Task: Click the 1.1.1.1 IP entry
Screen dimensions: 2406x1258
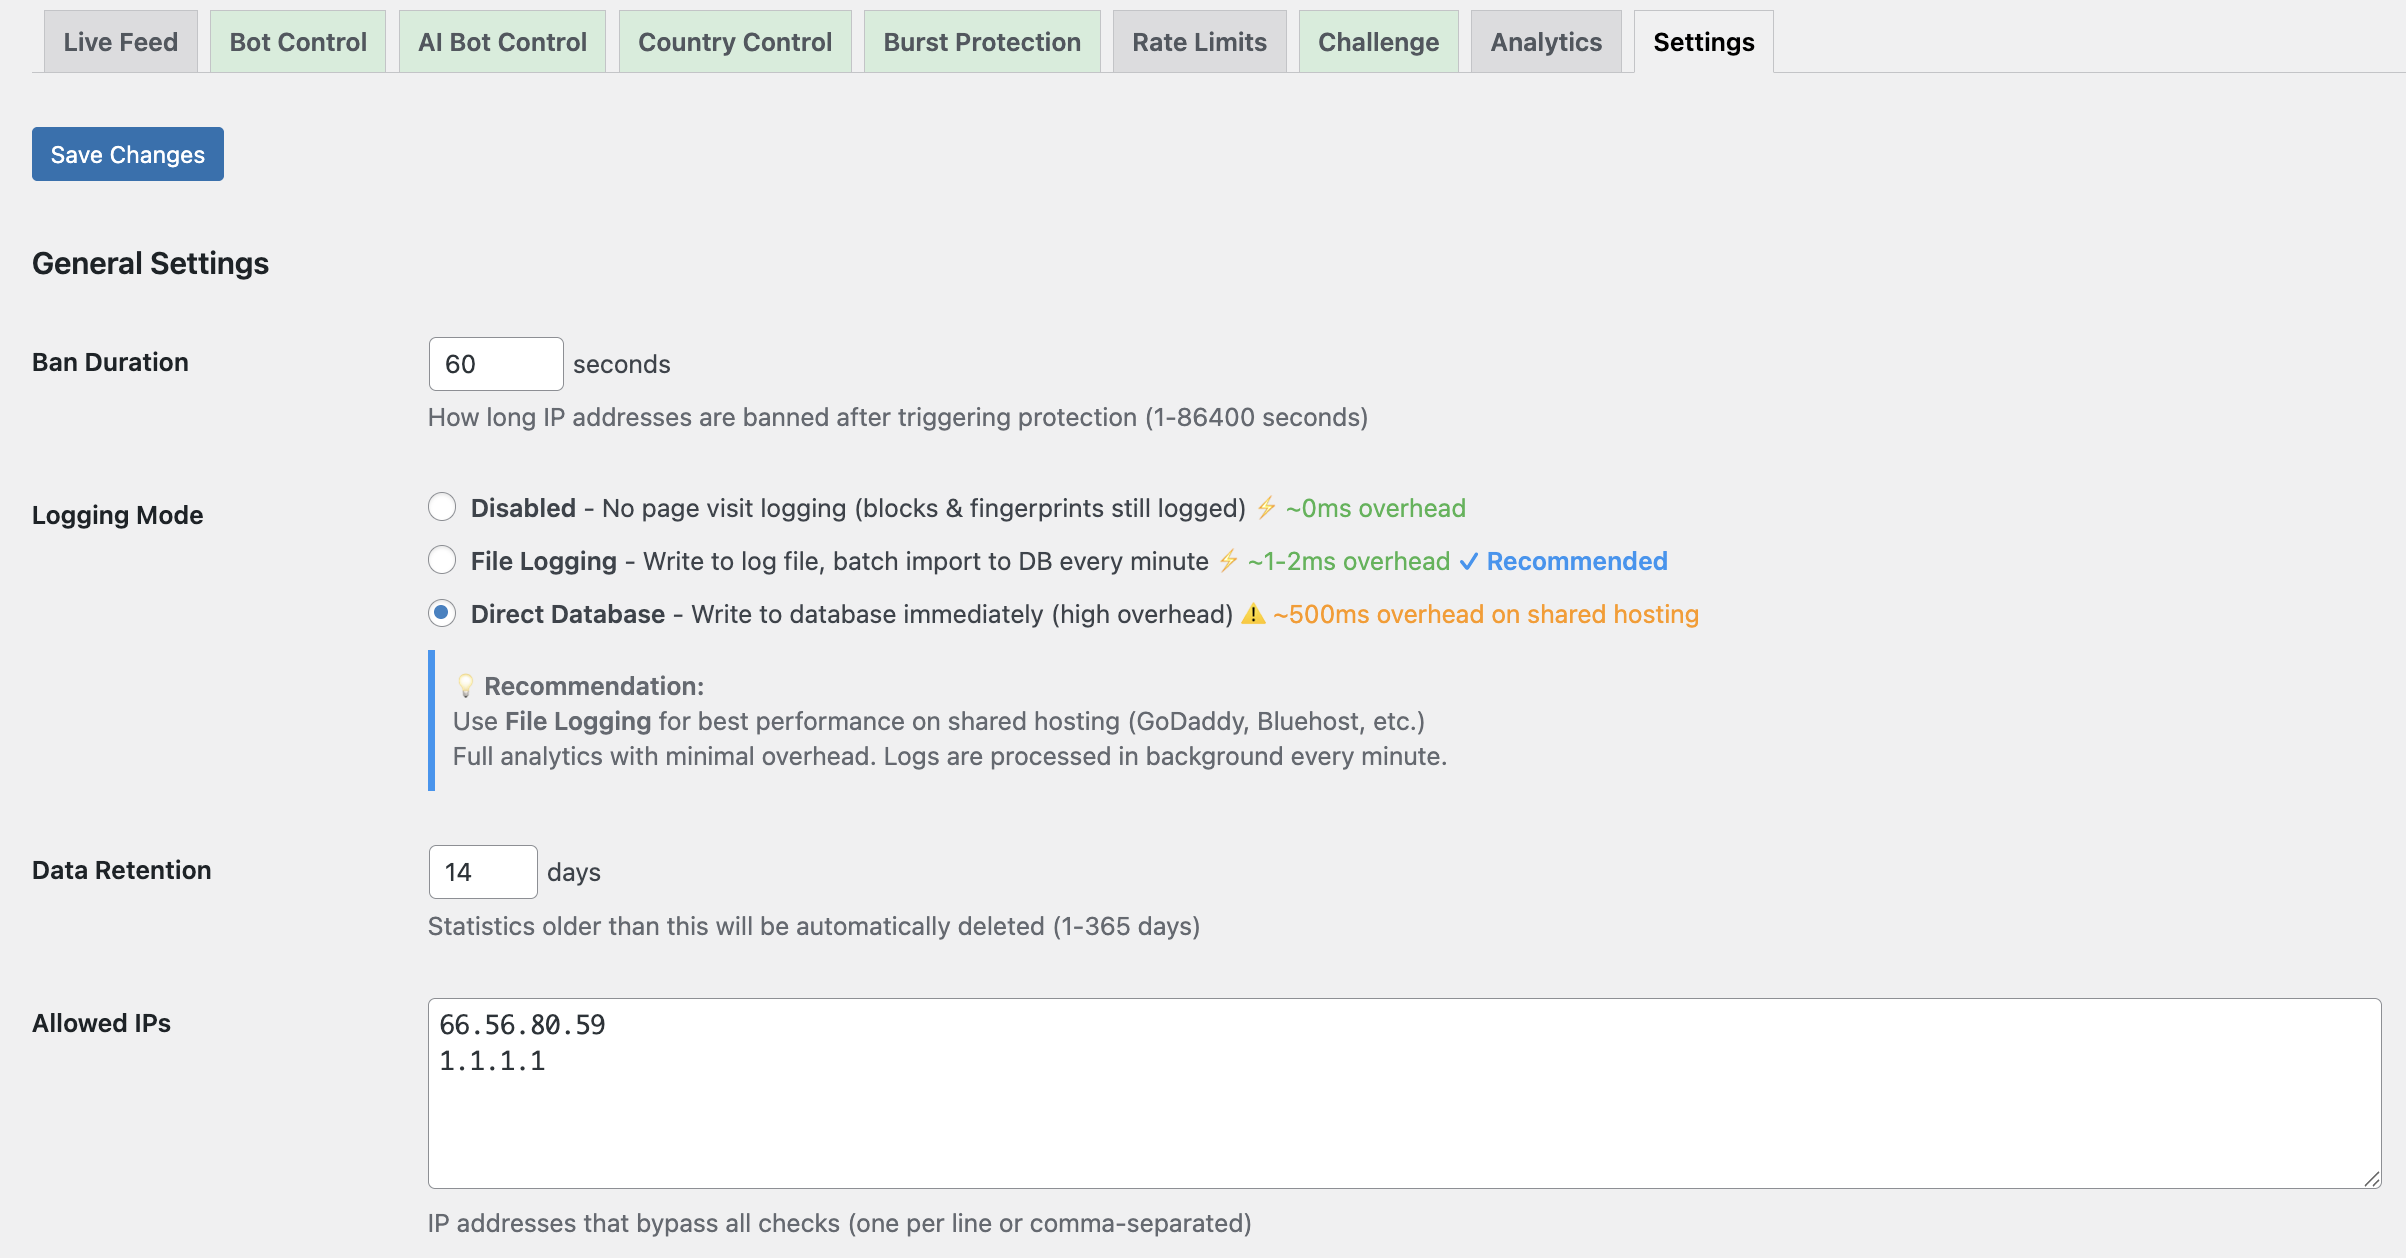Action: click(x=492, y=1061)
